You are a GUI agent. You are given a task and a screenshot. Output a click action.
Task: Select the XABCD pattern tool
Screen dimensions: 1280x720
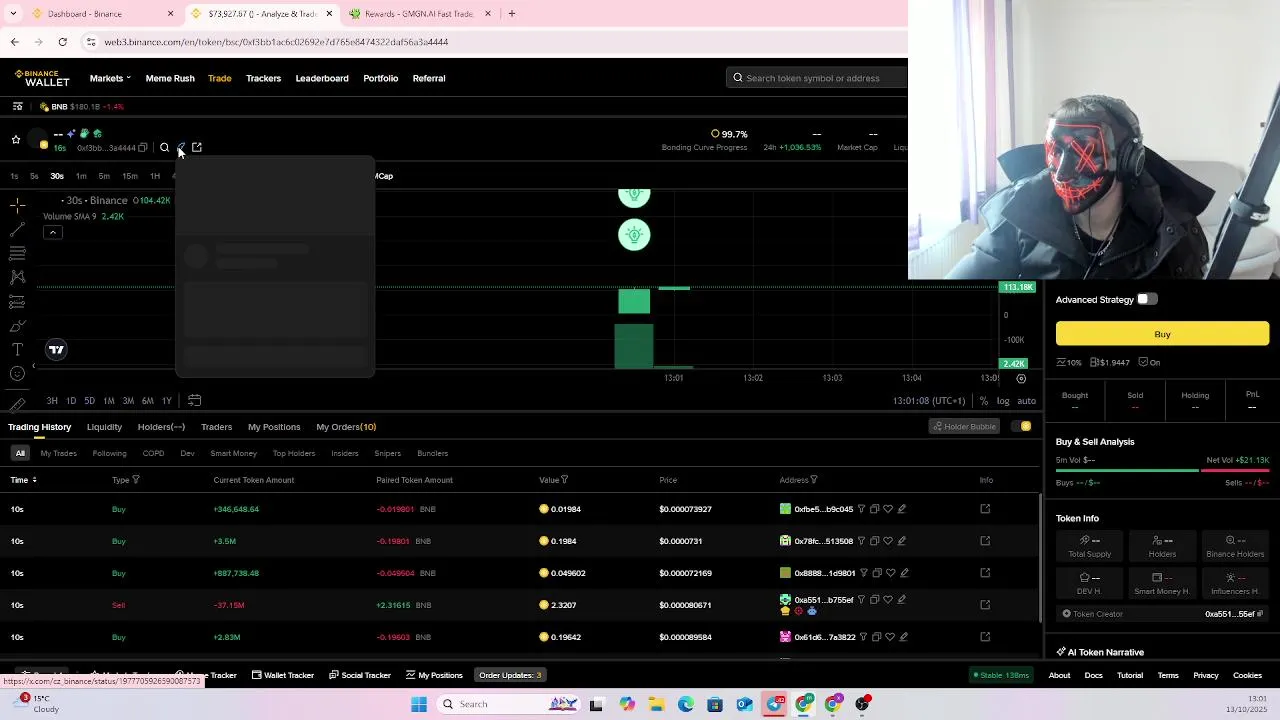(x=17, y=277)
